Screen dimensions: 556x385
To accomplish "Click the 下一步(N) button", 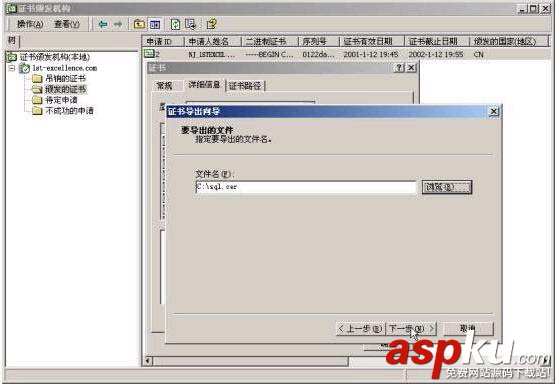I will tap(411, 329).
